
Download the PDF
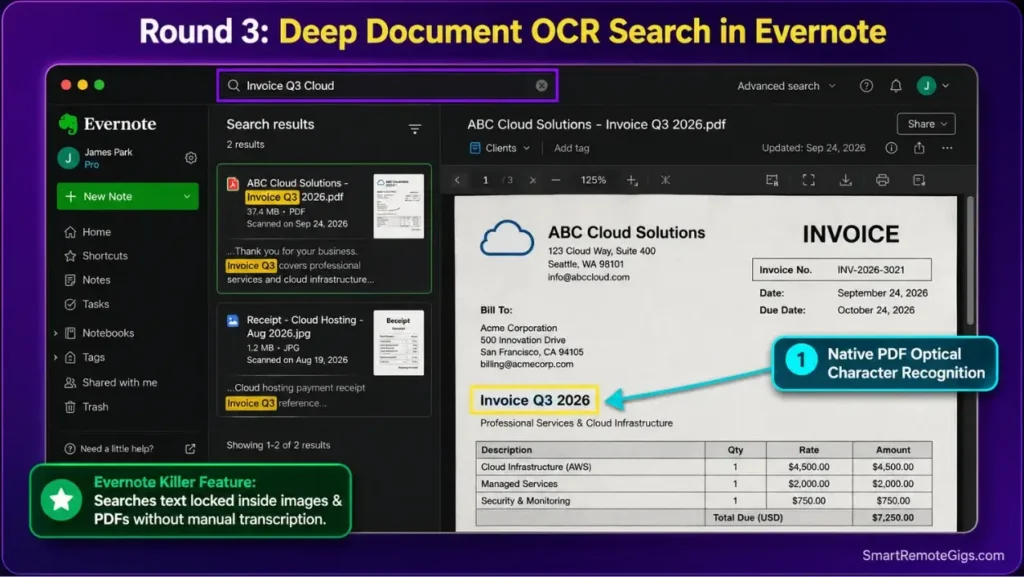pyautogui.click(x=846, y=180)
